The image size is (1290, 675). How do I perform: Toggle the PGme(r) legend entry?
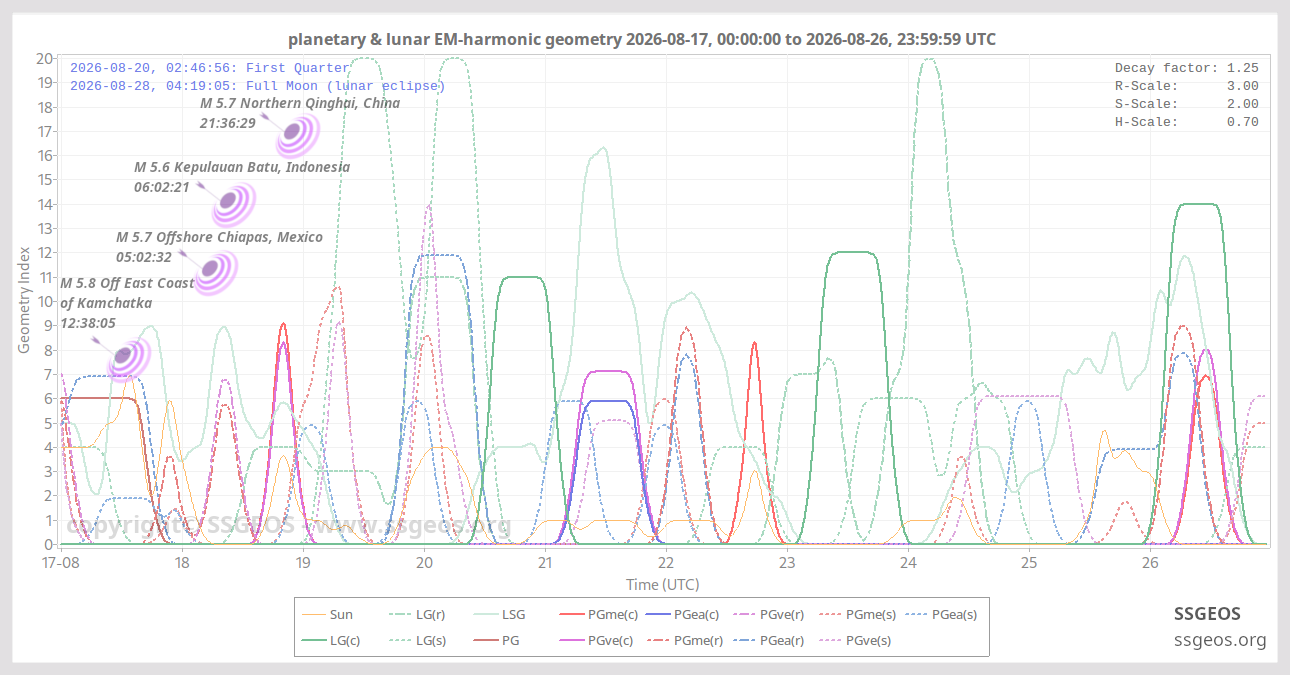click(684, 640)
